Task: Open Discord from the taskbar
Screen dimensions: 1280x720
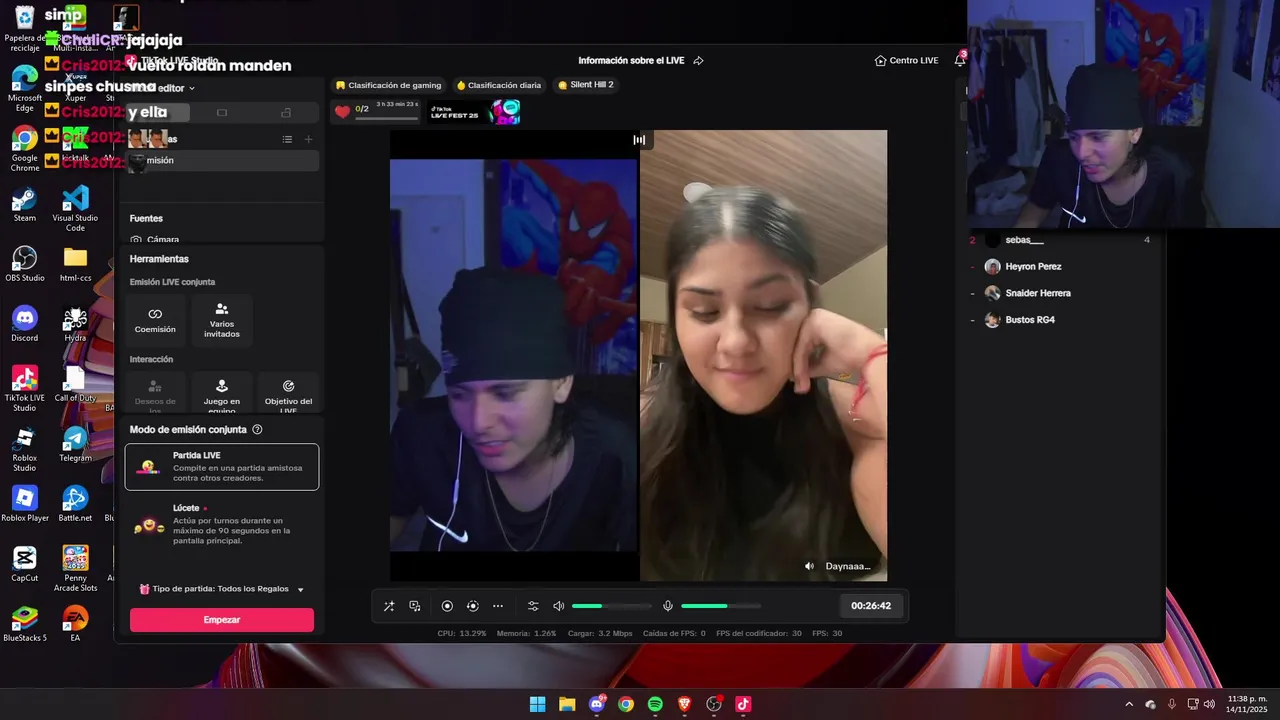Action: pyautogui.click(x=597, y=704)
